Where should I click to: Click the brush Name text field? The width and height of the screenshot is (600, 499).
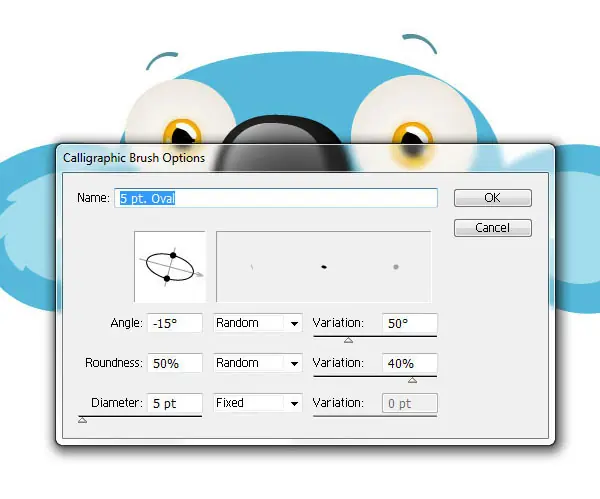click(276, 198)
